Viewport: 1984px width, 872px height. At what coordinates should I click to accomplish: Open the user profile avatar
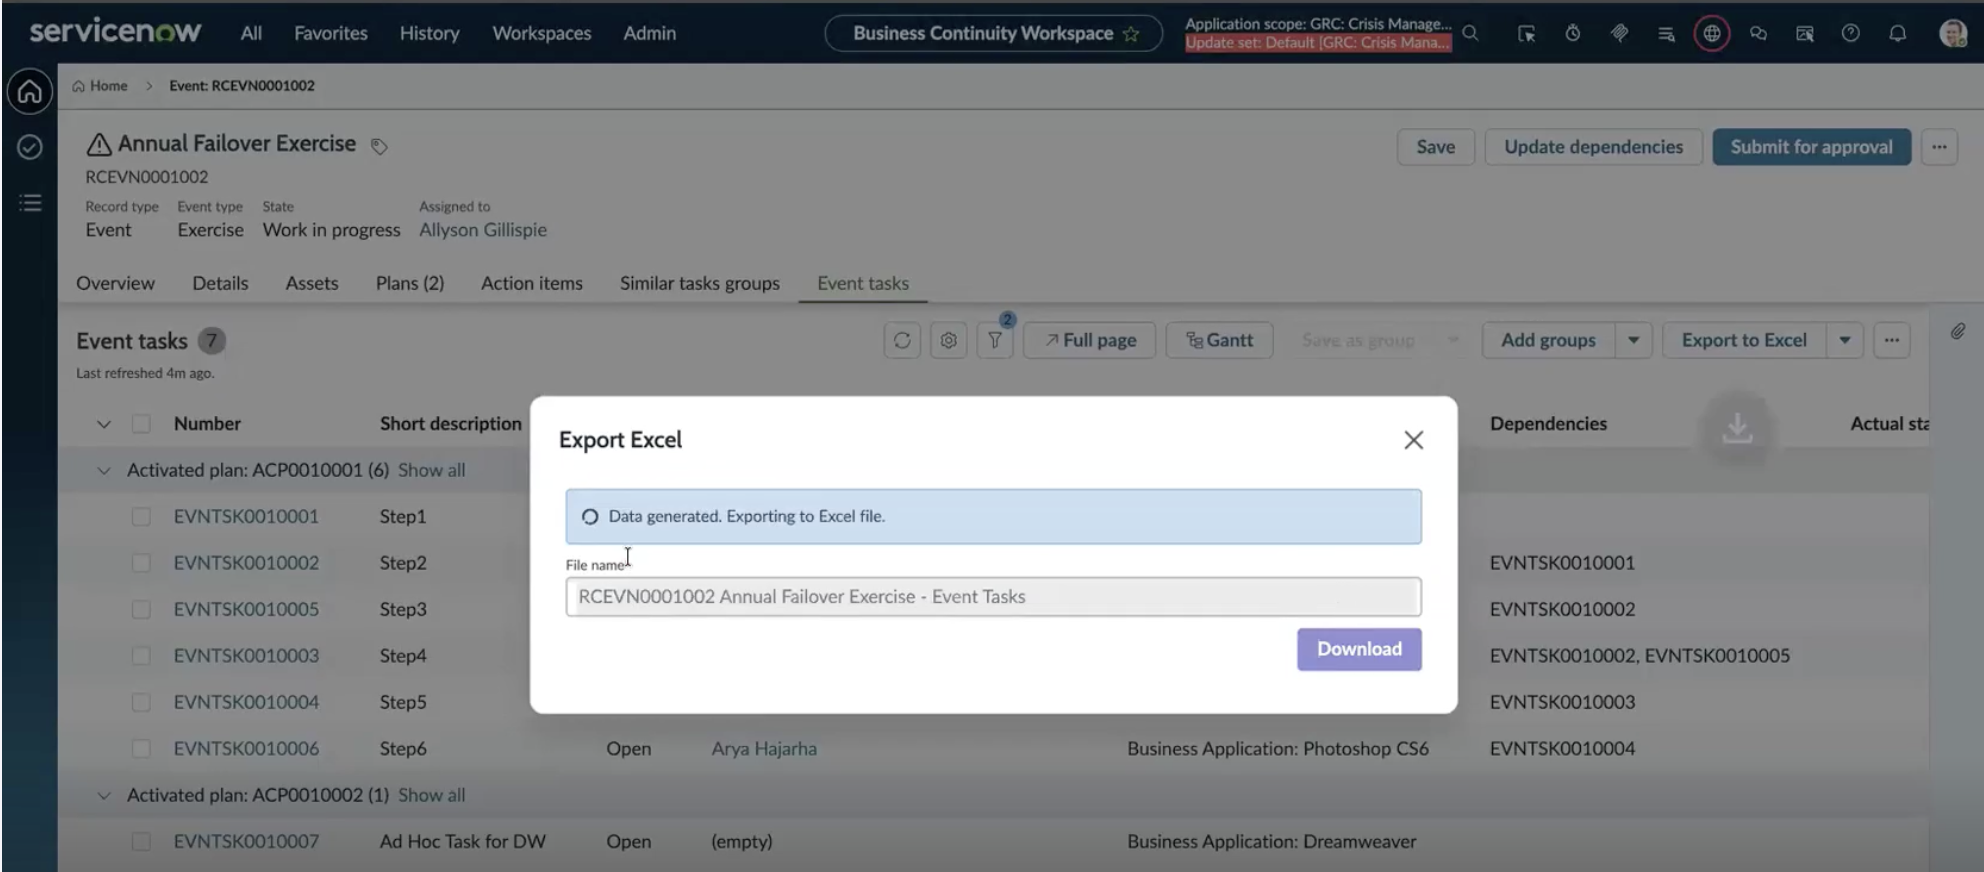[1953, 33]
